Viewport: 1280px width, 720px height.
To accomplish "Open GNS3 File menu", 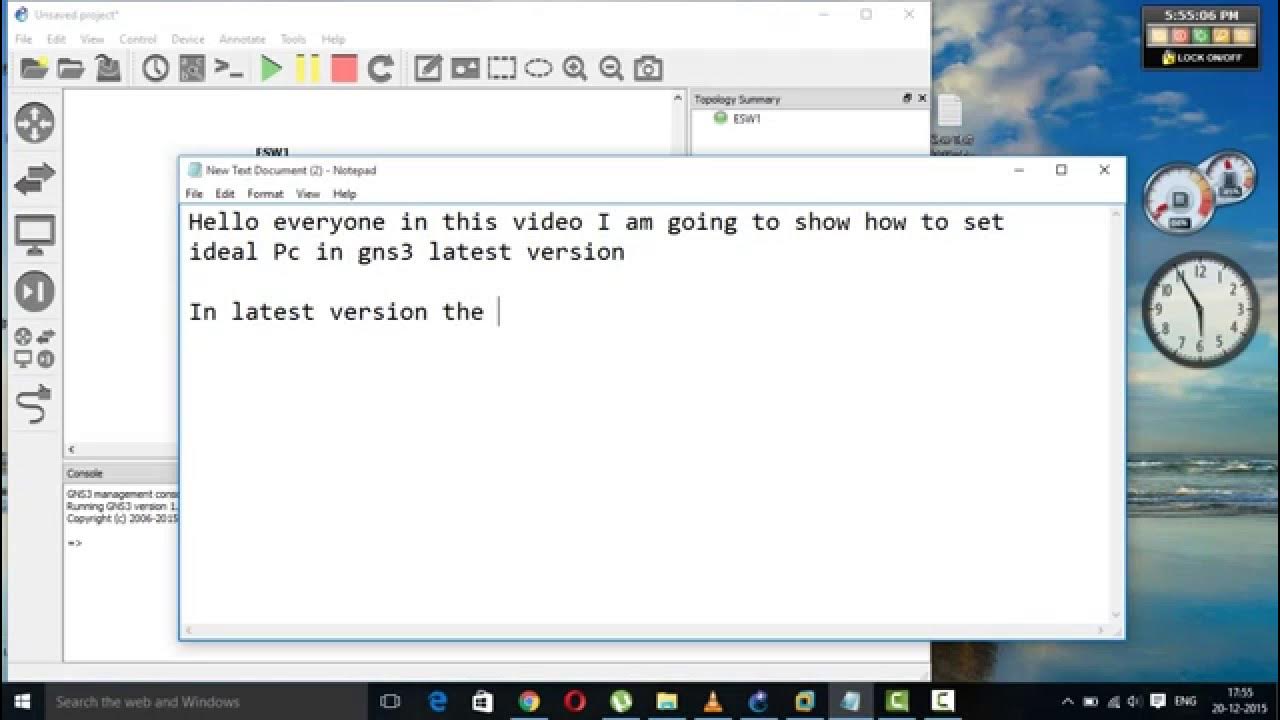I will pos(23,39).
